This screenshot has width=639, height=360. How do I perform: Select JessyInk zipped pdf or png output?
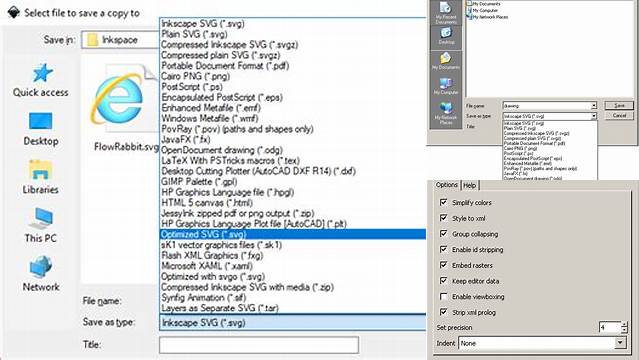pyautogui.click(x=292, y=213)
